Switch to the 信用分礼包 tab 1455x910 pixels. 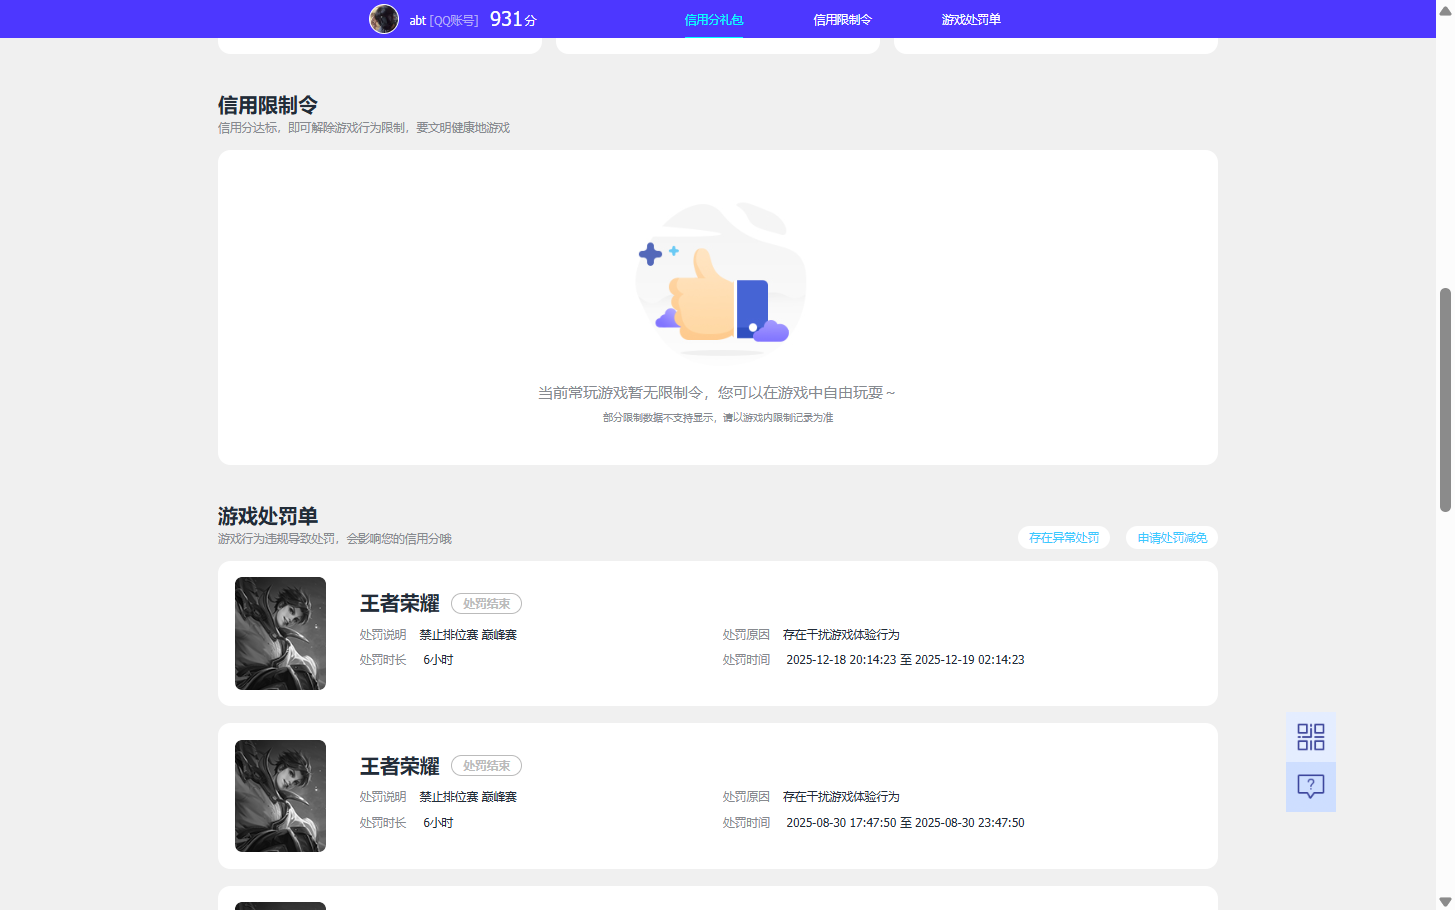click(712, 18)
